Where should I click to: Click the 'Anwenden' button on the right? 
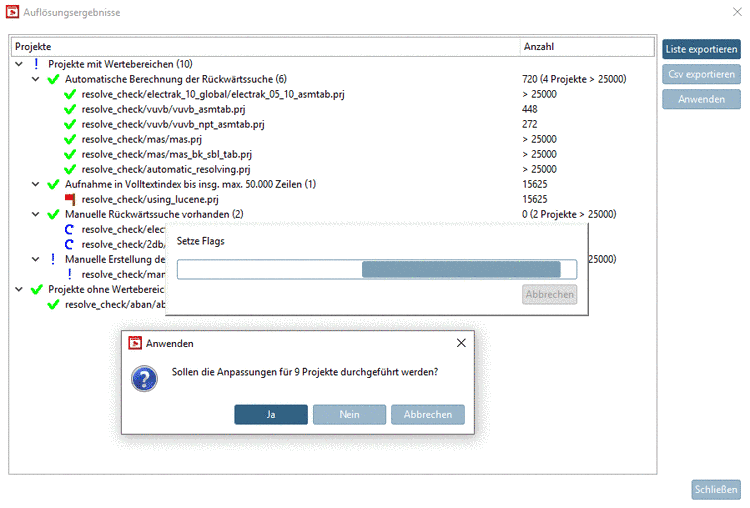(701, 99)
